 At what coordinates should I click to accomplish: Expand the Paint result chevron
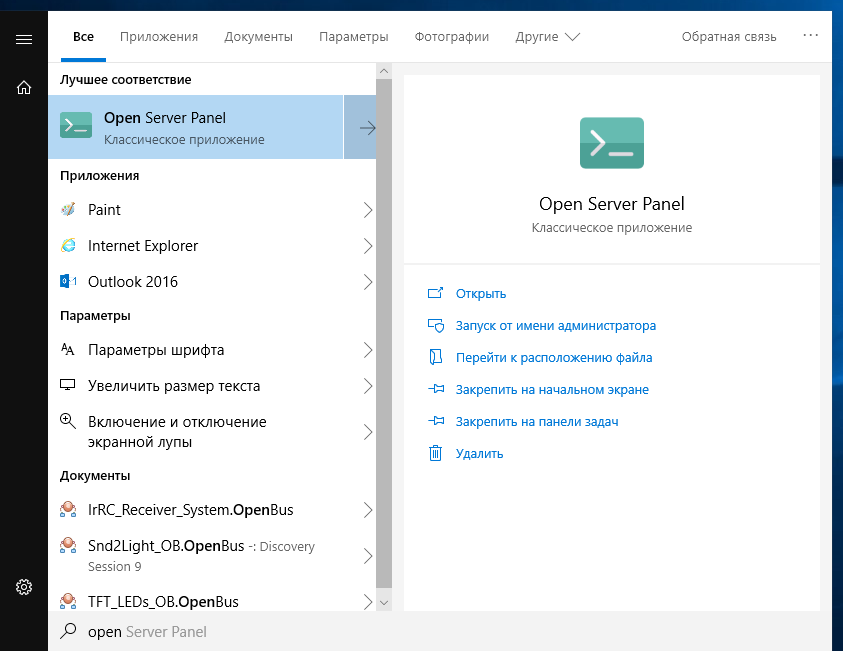[x=368, y=210]
